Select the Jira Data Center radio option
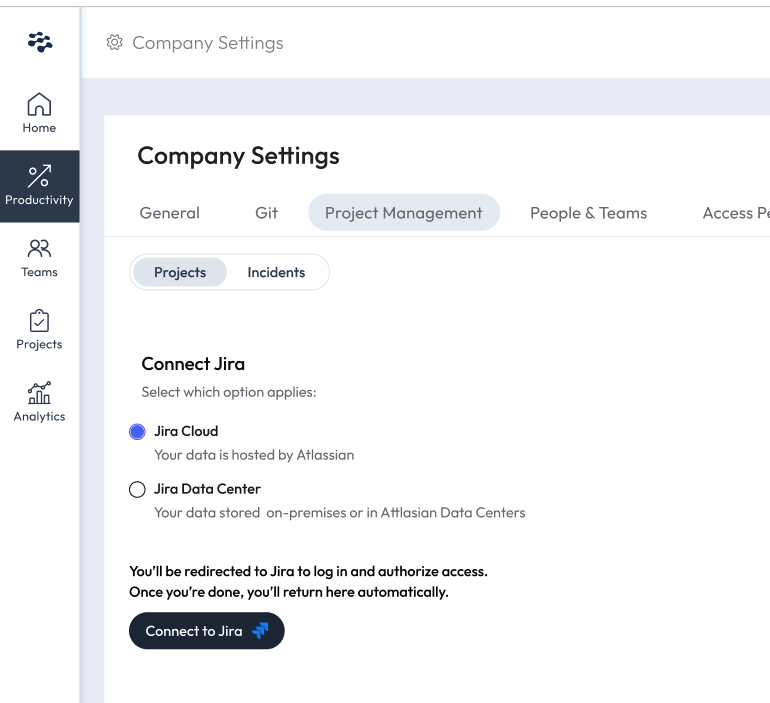Image resolution: width=770 pixels, height=703 pixels. (138, 490)
